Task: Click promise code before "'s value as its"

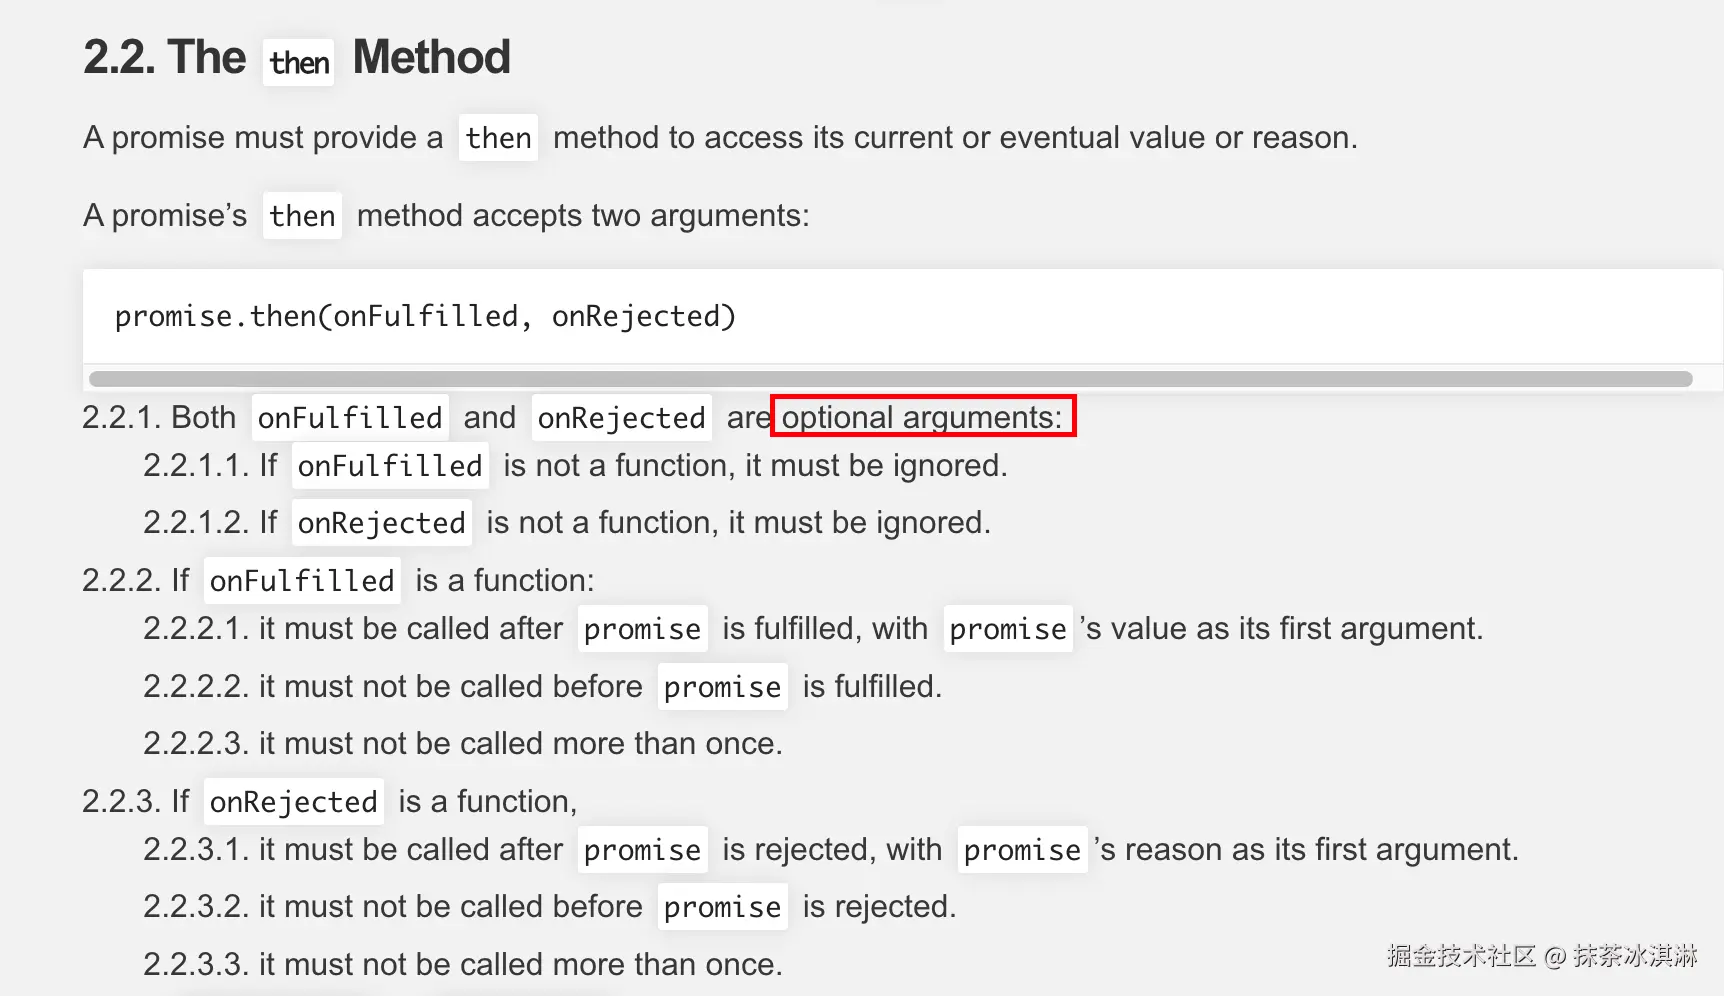Action: point(1008,629)
